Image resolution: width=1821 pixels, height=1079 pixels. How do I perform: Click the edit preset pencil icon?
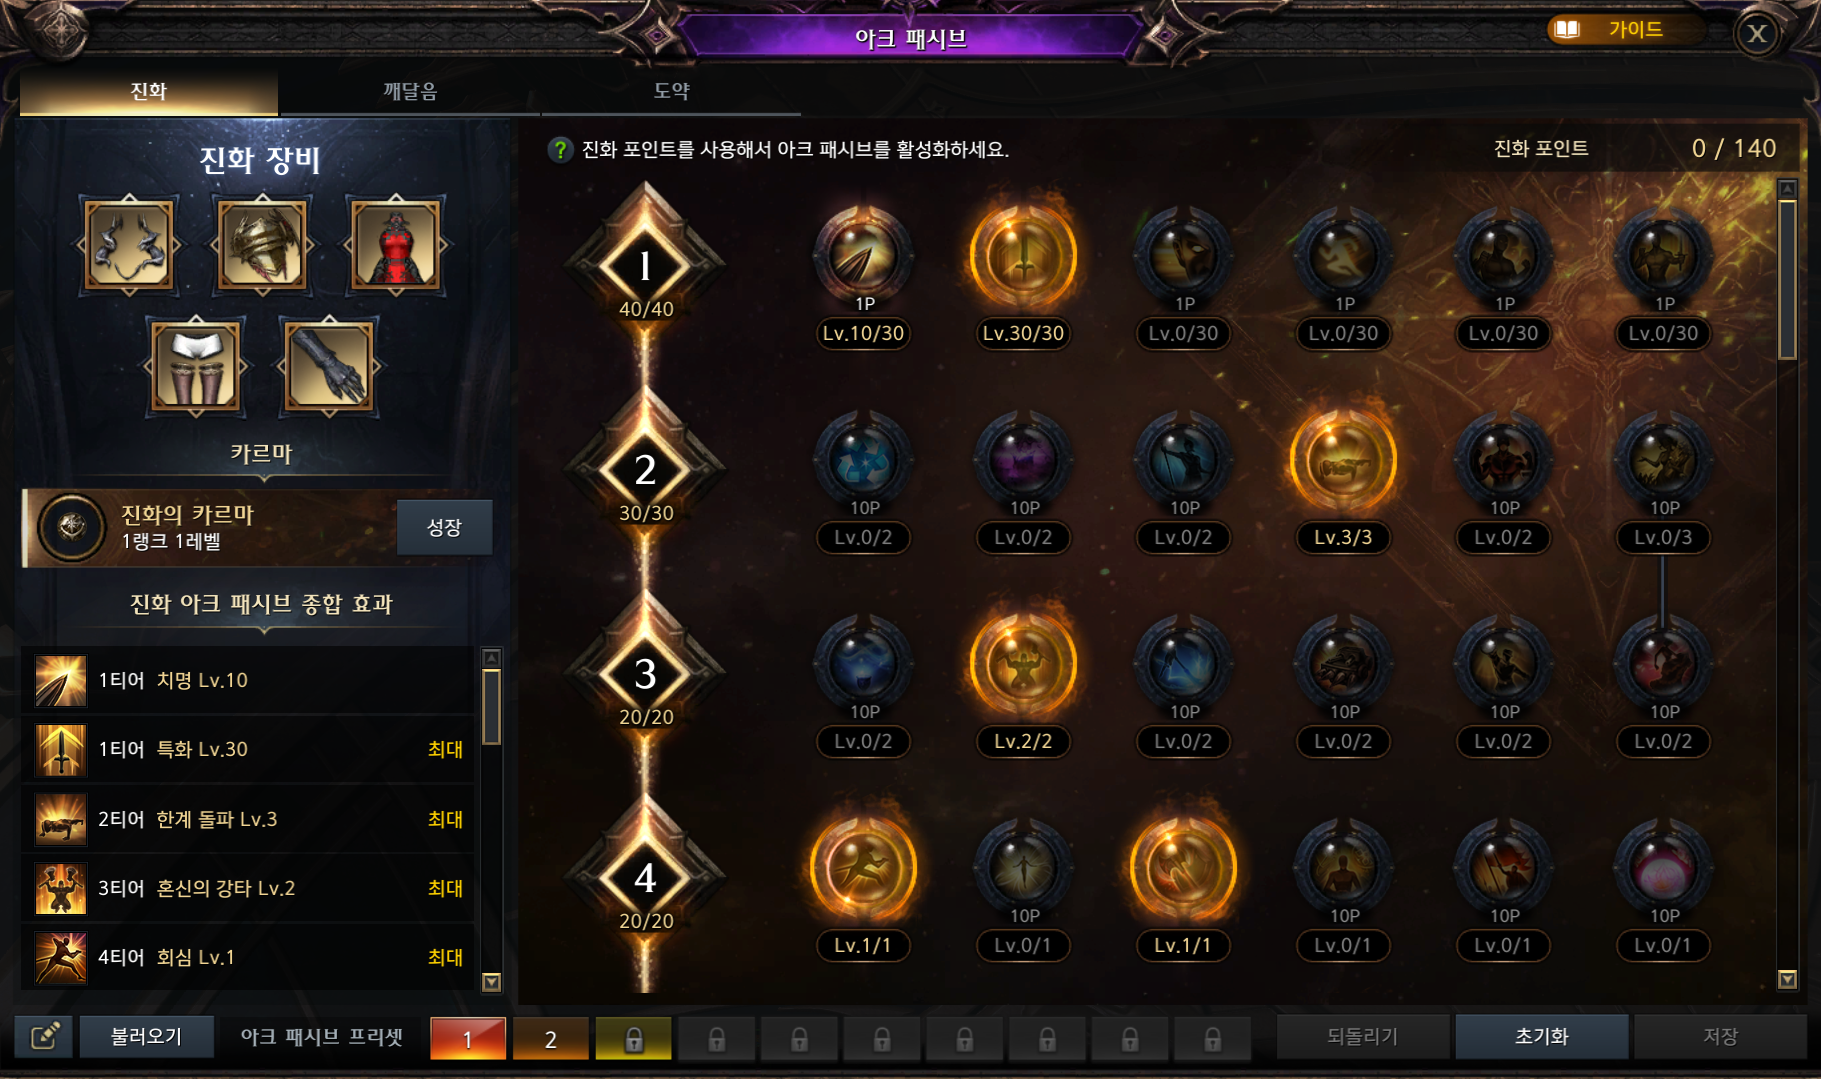tap(45, 1037)
